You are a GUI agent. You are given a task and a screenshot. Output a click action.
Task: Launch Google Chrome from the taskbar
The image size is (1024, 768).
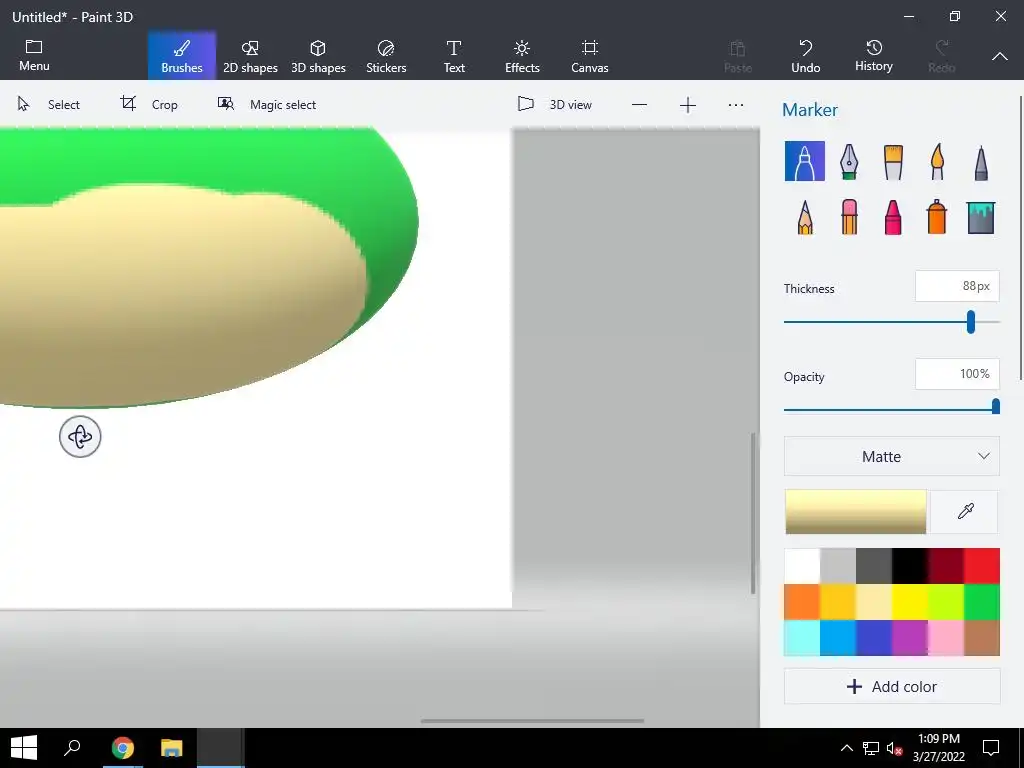[x=122, y=748]
